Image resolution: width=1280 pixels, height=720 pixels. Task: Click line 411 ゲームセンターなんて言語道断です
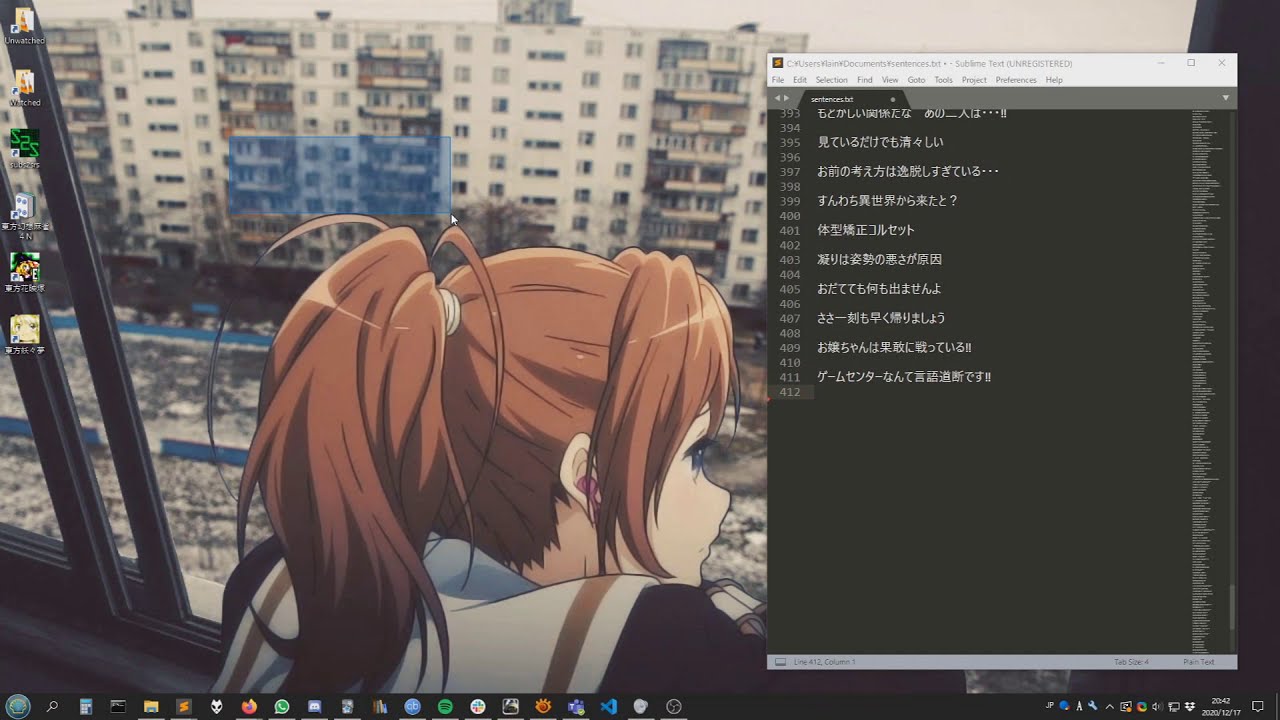coord(904,377)
